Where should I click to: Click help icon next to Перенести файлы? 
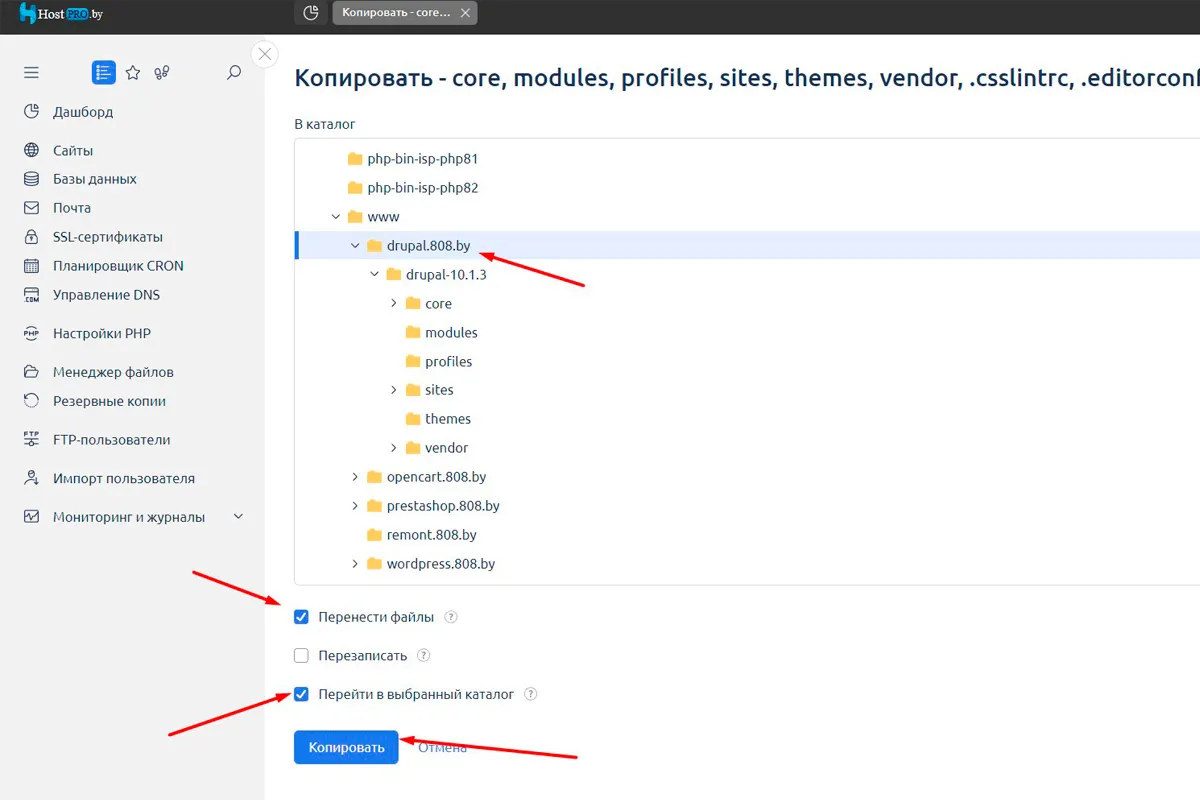[x=450, y=617]
